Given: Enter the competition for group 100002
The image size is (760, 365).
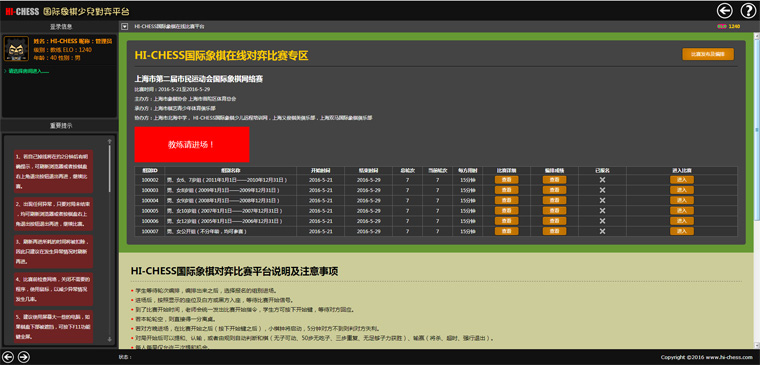Looking at the screenshot, I should tap(682, 180).
